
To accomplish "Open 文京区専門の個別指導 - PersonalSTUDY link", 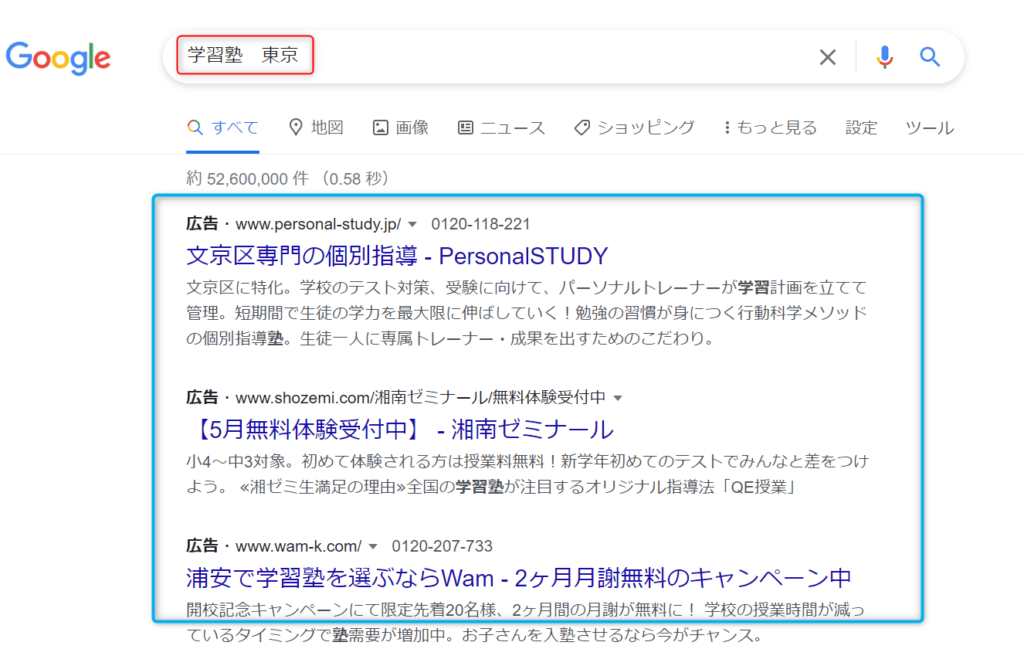I will (x=397, y=256).
